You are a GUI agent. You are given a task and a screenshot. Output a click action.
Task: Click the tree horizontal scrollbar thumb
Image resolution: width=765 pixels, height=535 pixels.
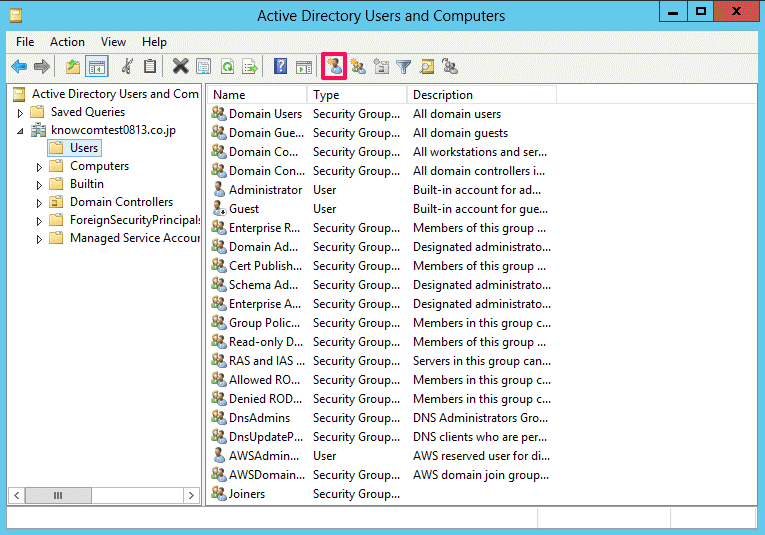(x=58, y=495)
